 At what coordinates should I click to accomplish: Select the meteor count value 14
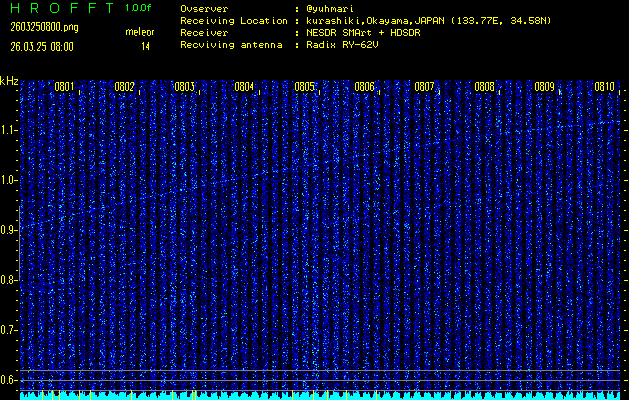pos(145,46)
